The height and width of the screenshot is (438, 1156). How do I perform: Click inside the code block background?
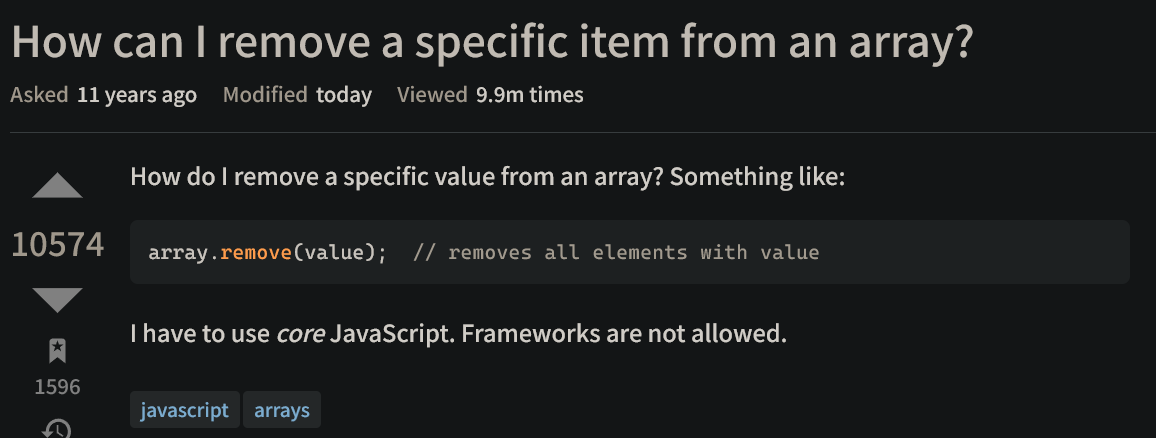(x=630, y=252)
